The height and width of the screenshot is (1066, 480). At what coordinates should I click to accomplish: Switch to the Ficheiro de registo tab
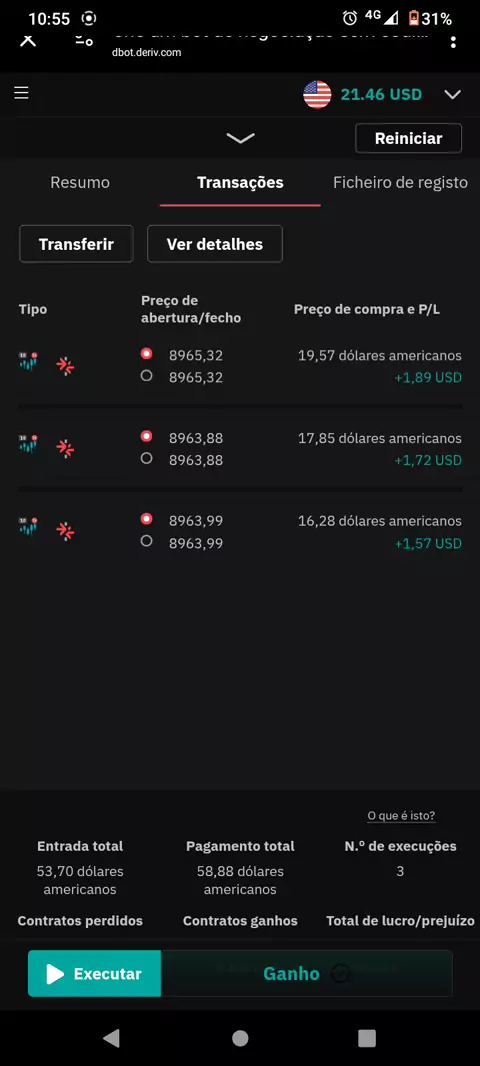click(400, 182)
